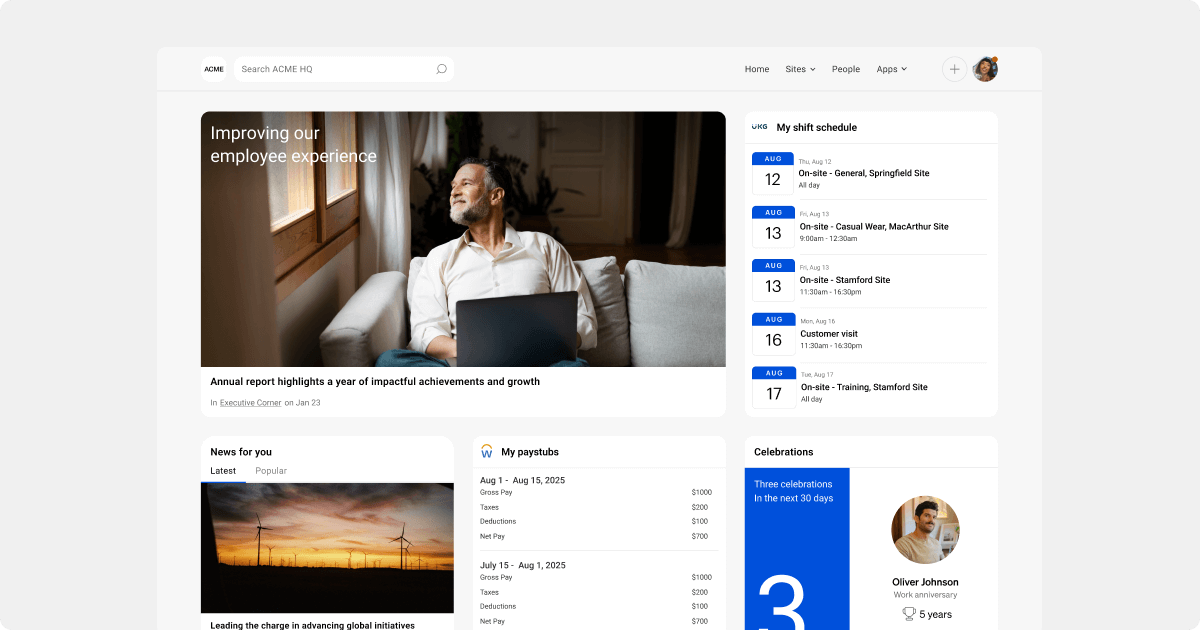The width and height of the screenshot is (1200, 630).
Task: Open the user profile avatar
Action: coord(985,69)
